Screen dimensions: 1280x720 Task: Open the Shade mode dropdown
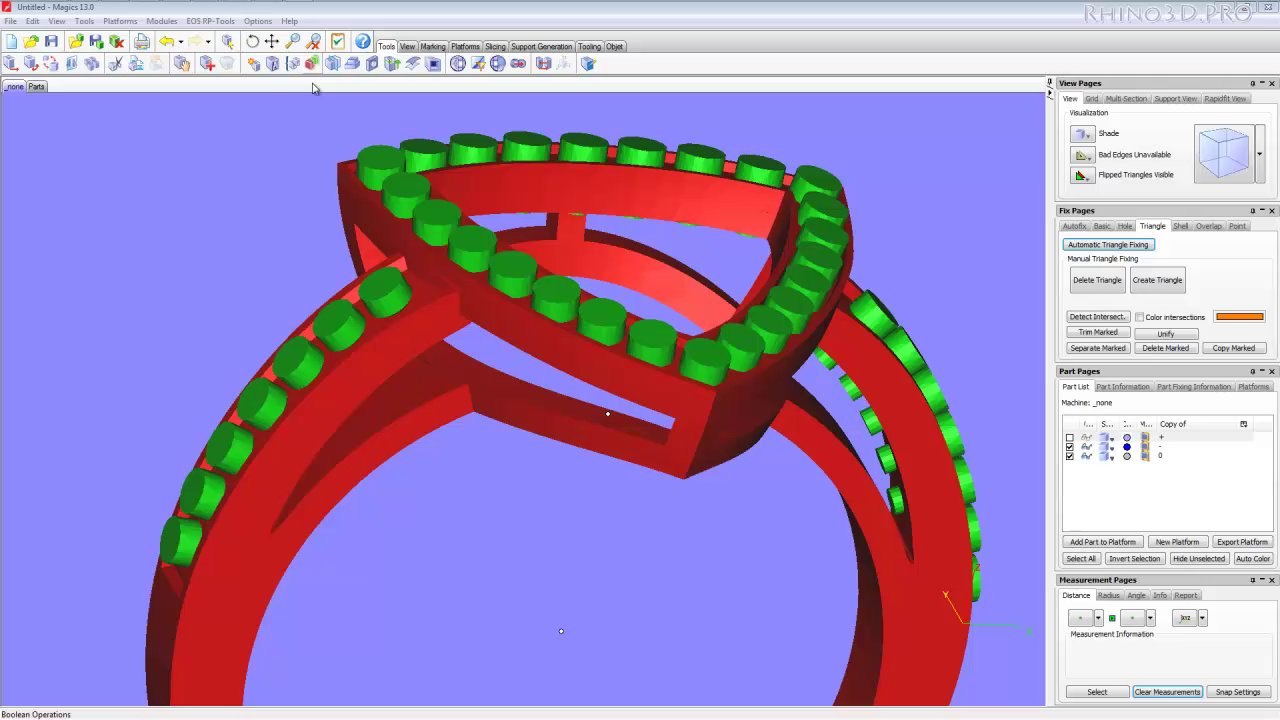point(1083,133)
